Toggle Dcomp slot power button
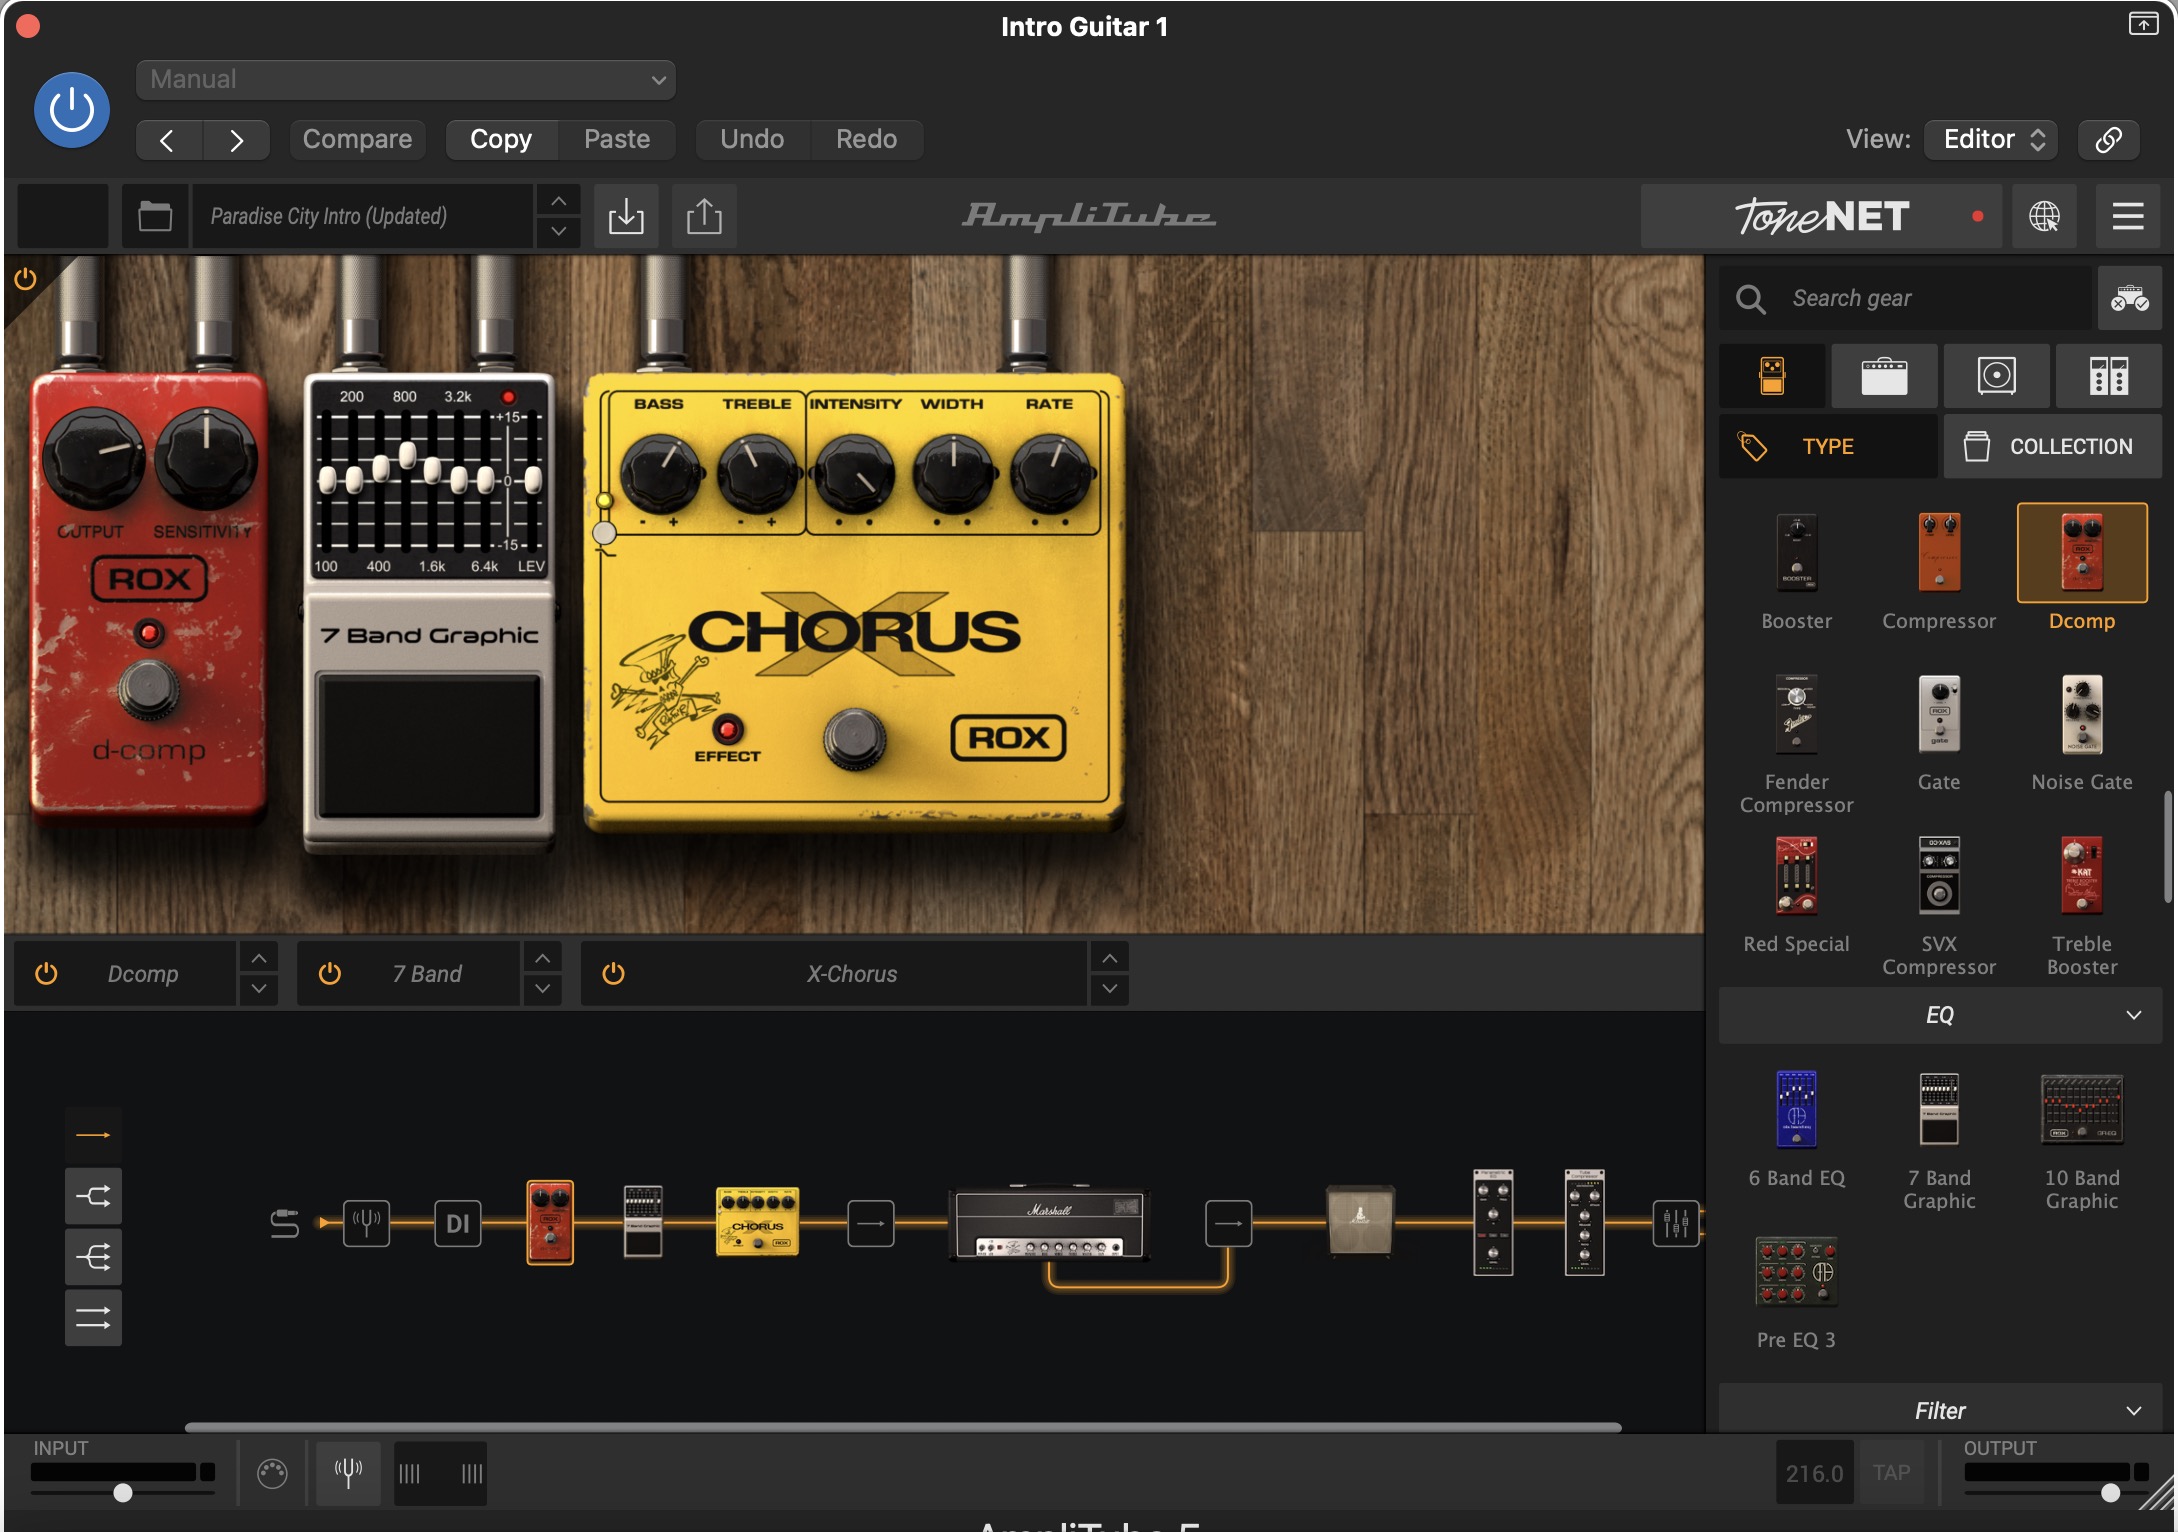Image resolution: width=2178 pixels, height=1532 pixels. pyautogui.click(x=46, y=973)
